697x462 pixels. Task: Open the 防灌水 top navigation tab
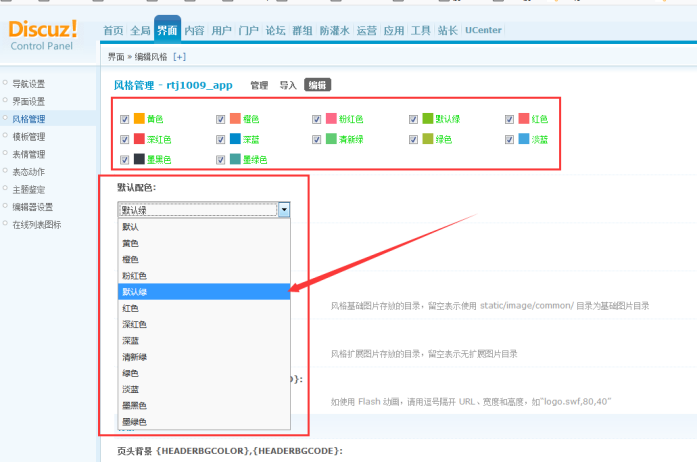click(334, 30)
